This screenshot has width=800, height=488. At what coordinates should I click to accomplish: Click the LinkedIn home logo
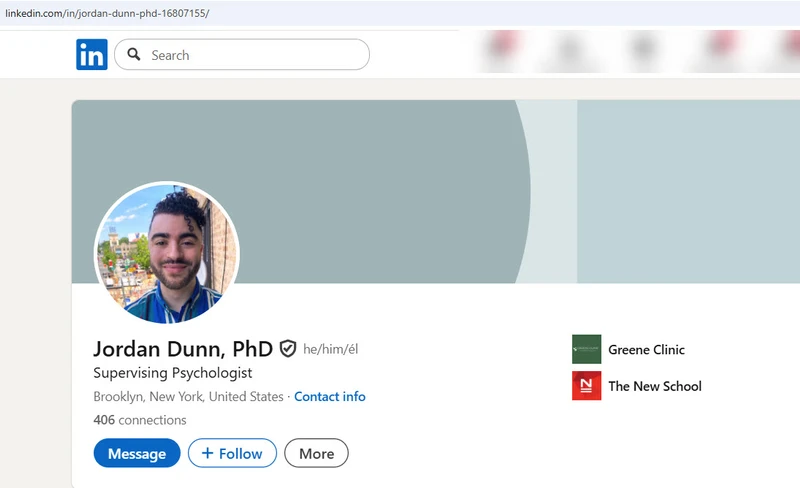pos(91,55)
